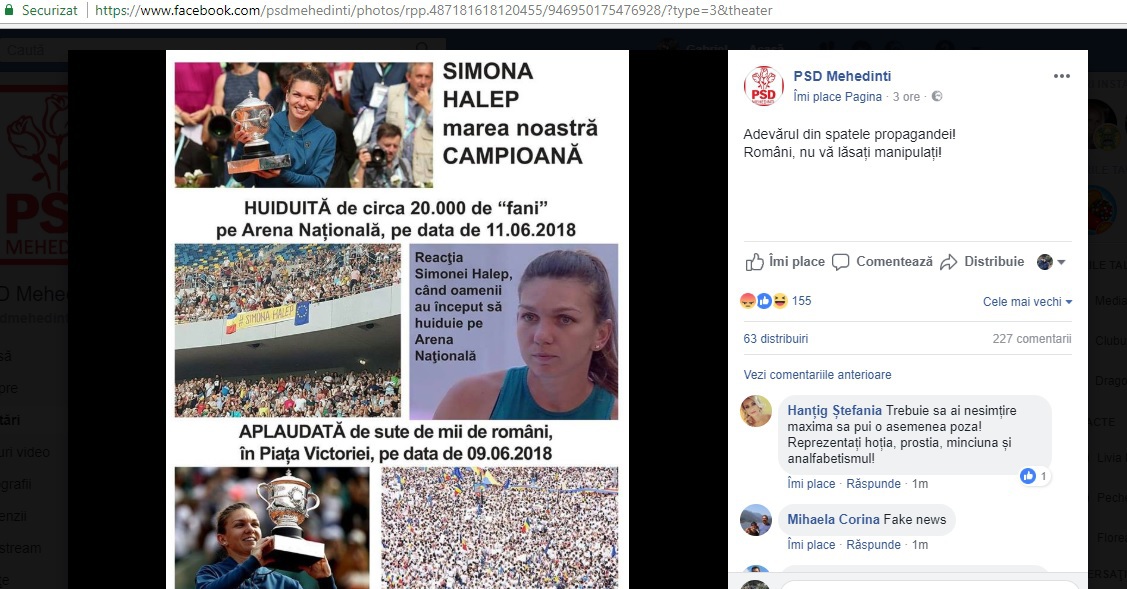Click the Comentează speech bubble icon

840,262
